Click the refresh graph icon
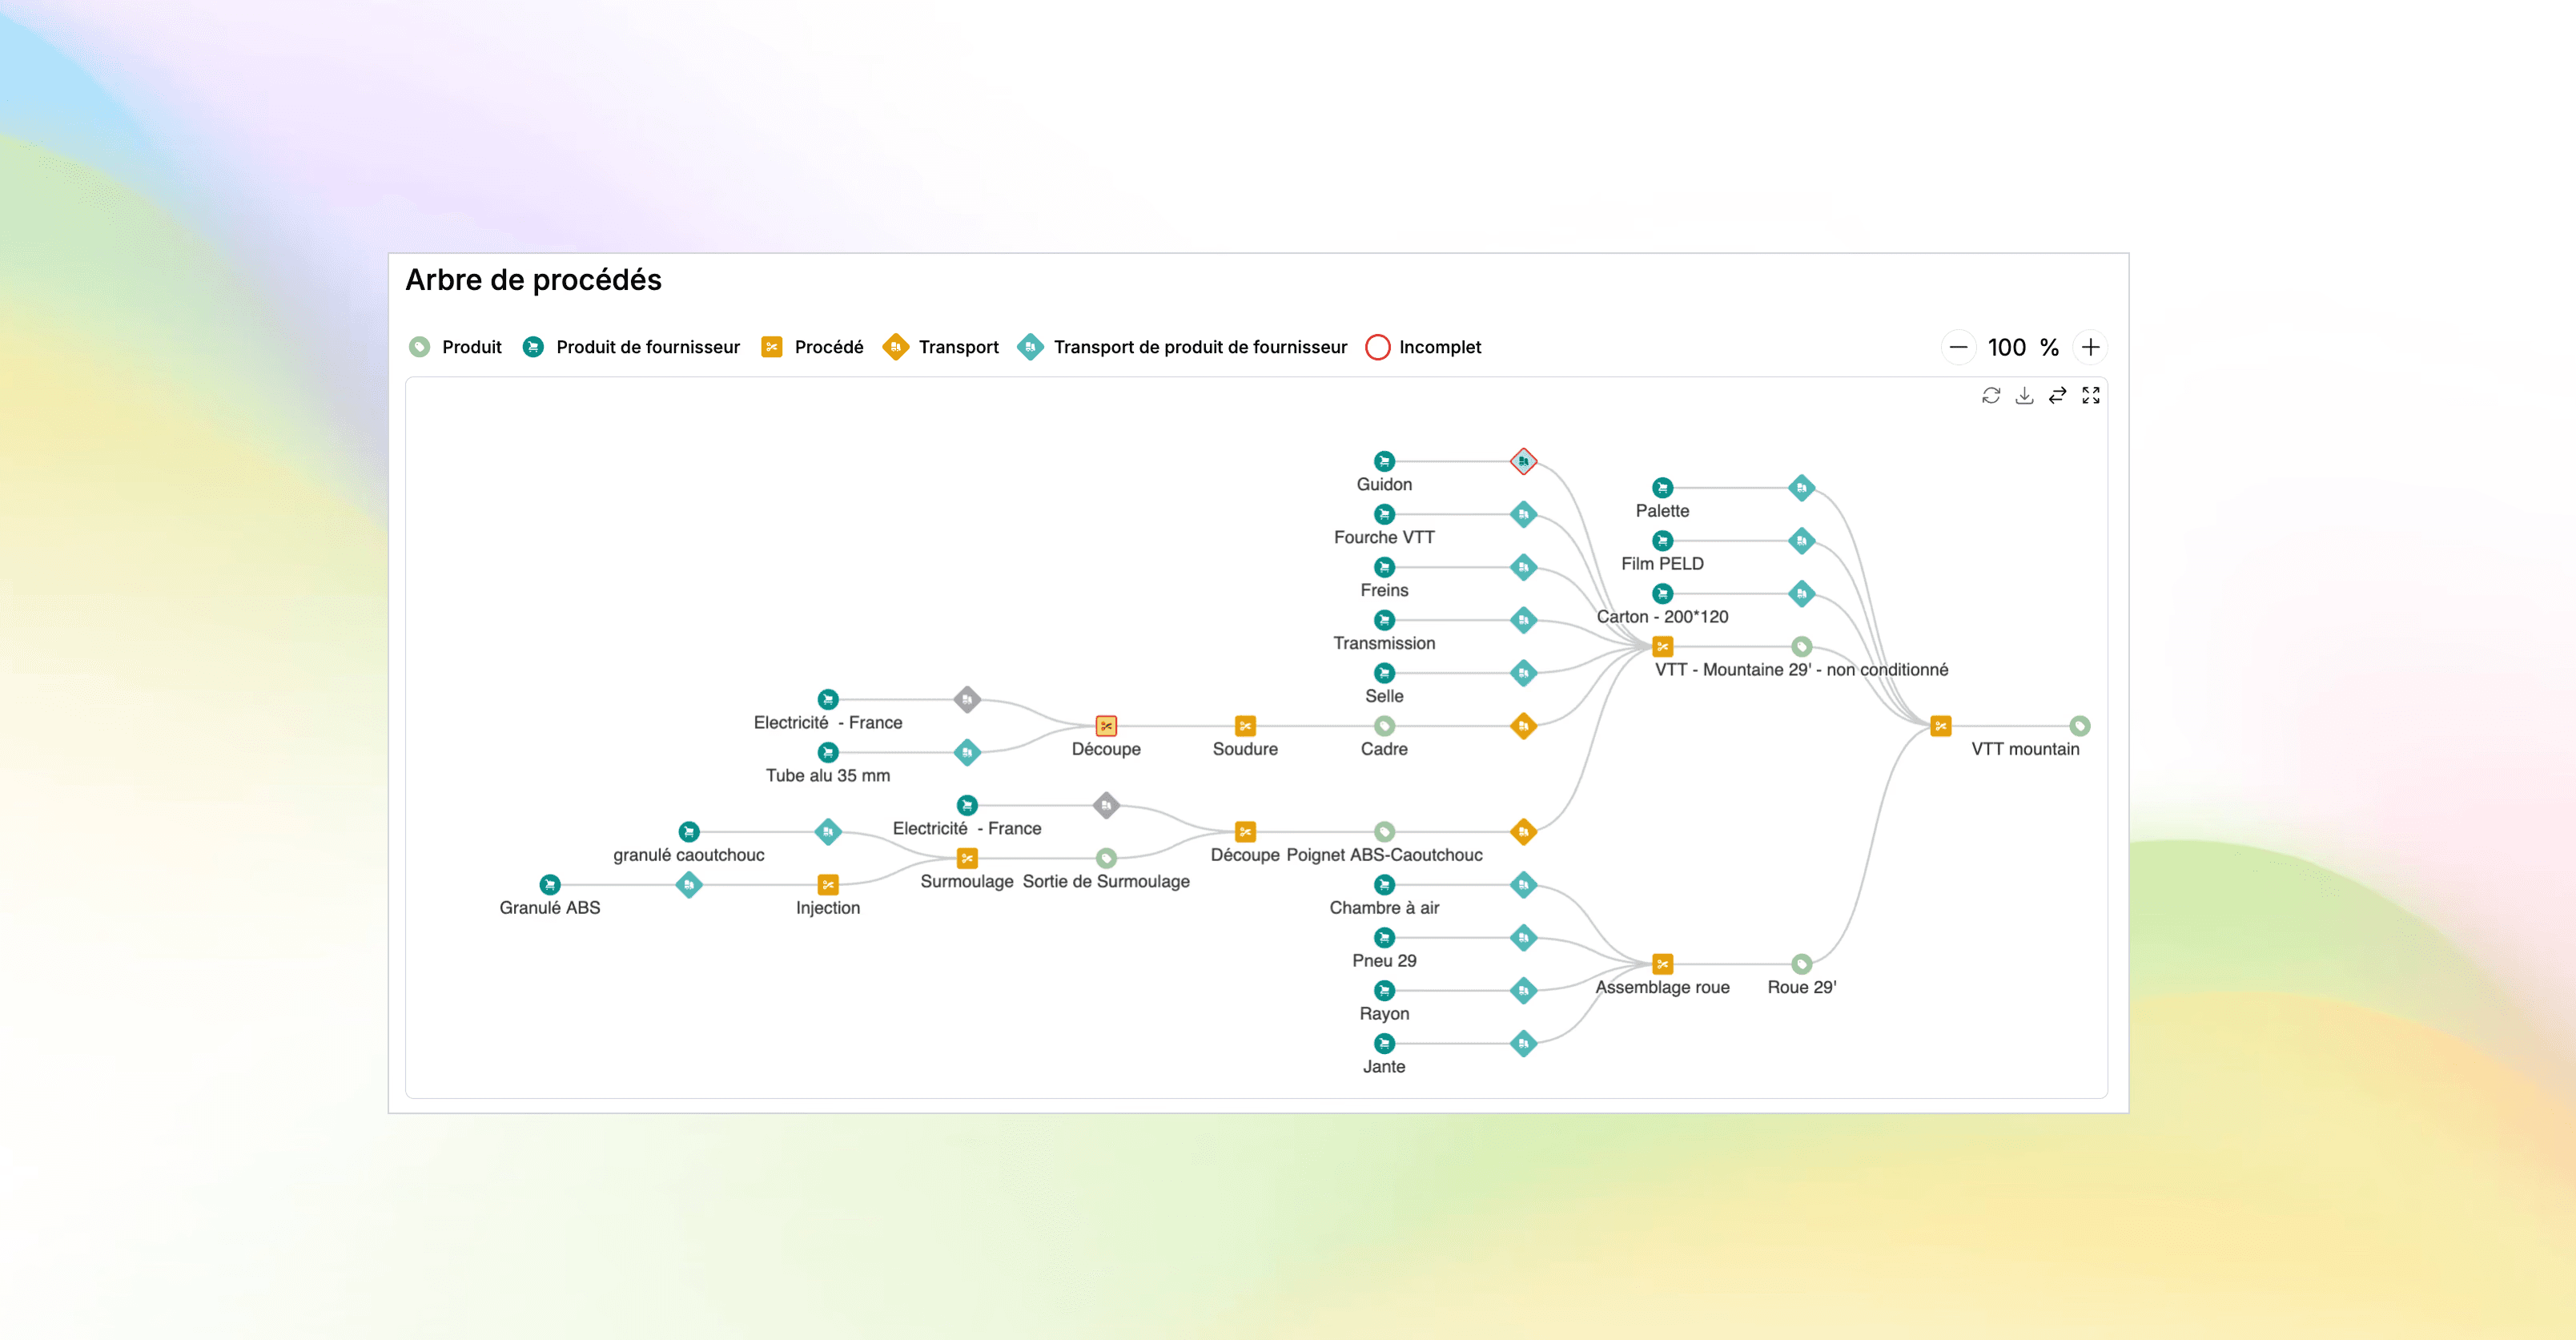Screen dimensions: 2576x1340 1991,396
